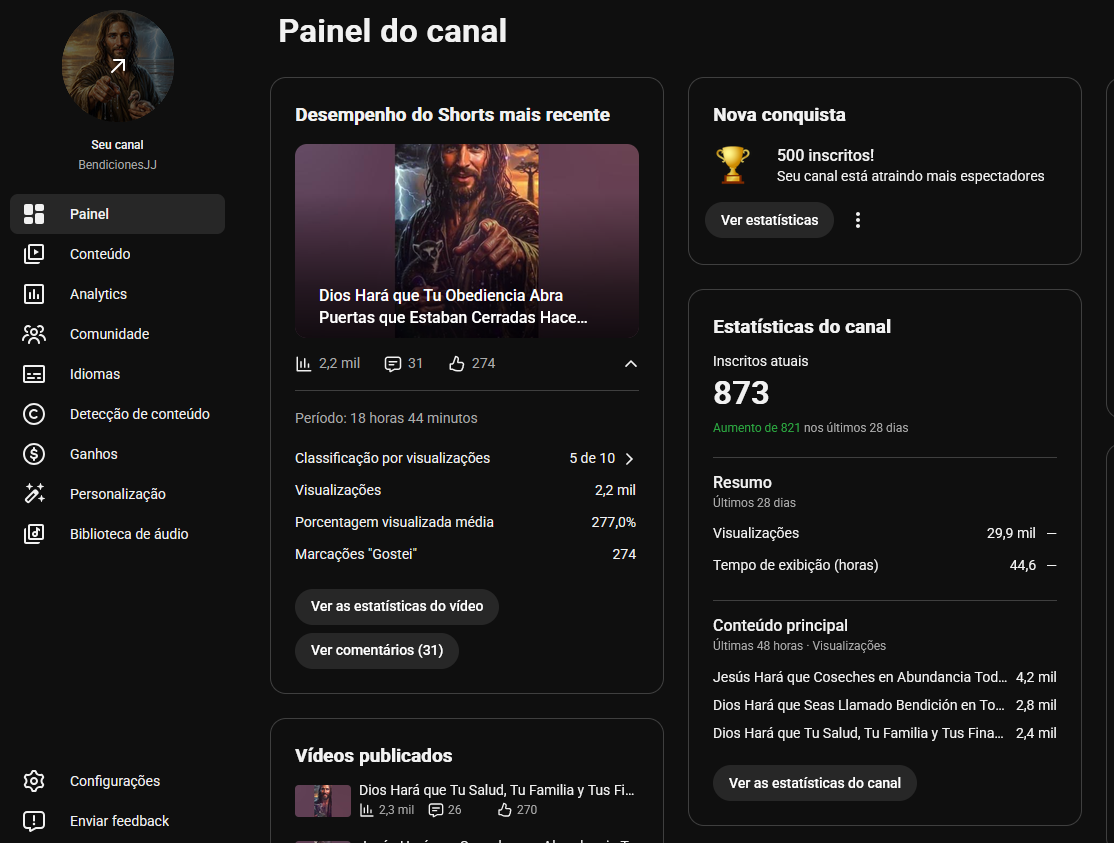Click the Ver as estatísticas do vídeo button
The height and width of the screenshot is (843, 1114).
(396, 607)
